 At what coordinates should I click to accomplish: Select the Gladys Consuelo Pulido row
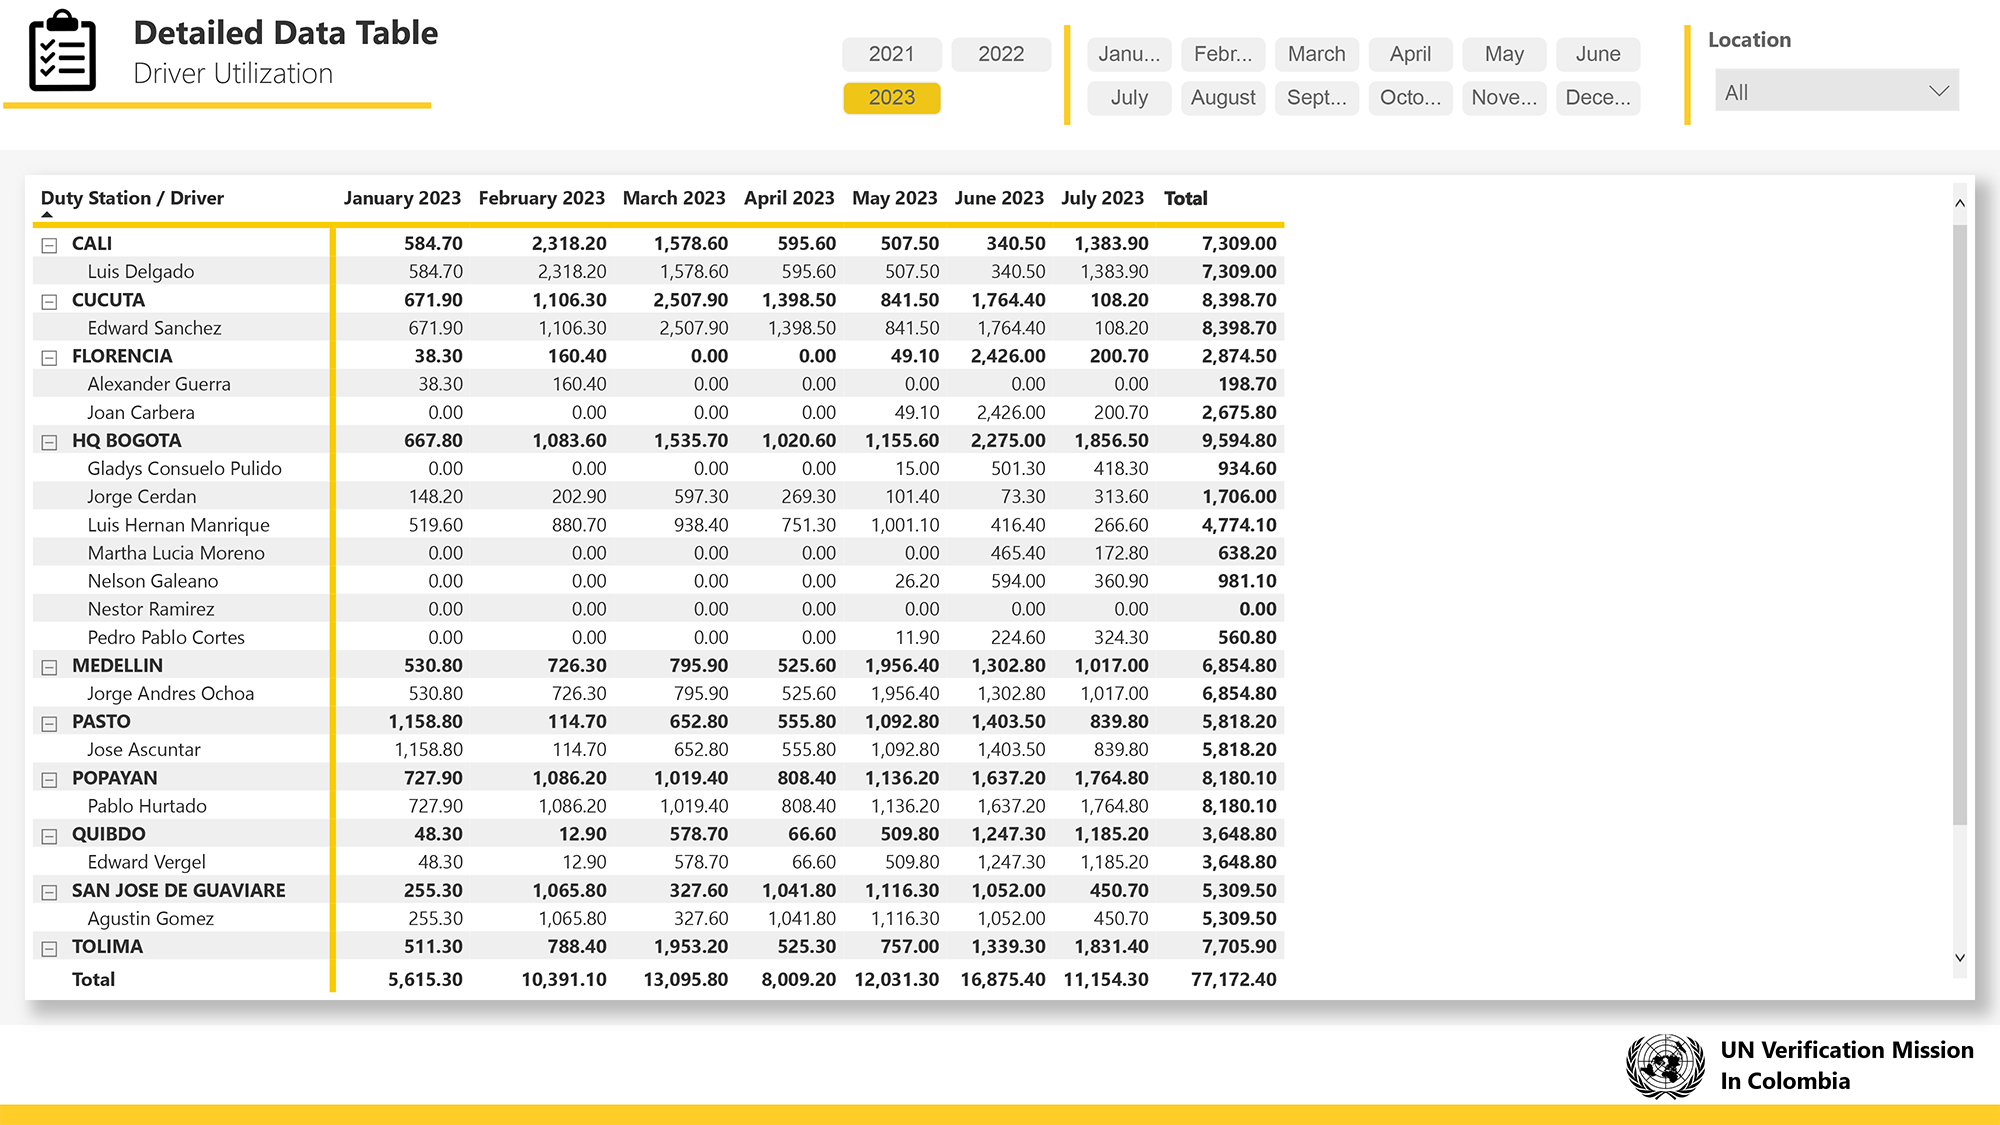pos(658,469)
